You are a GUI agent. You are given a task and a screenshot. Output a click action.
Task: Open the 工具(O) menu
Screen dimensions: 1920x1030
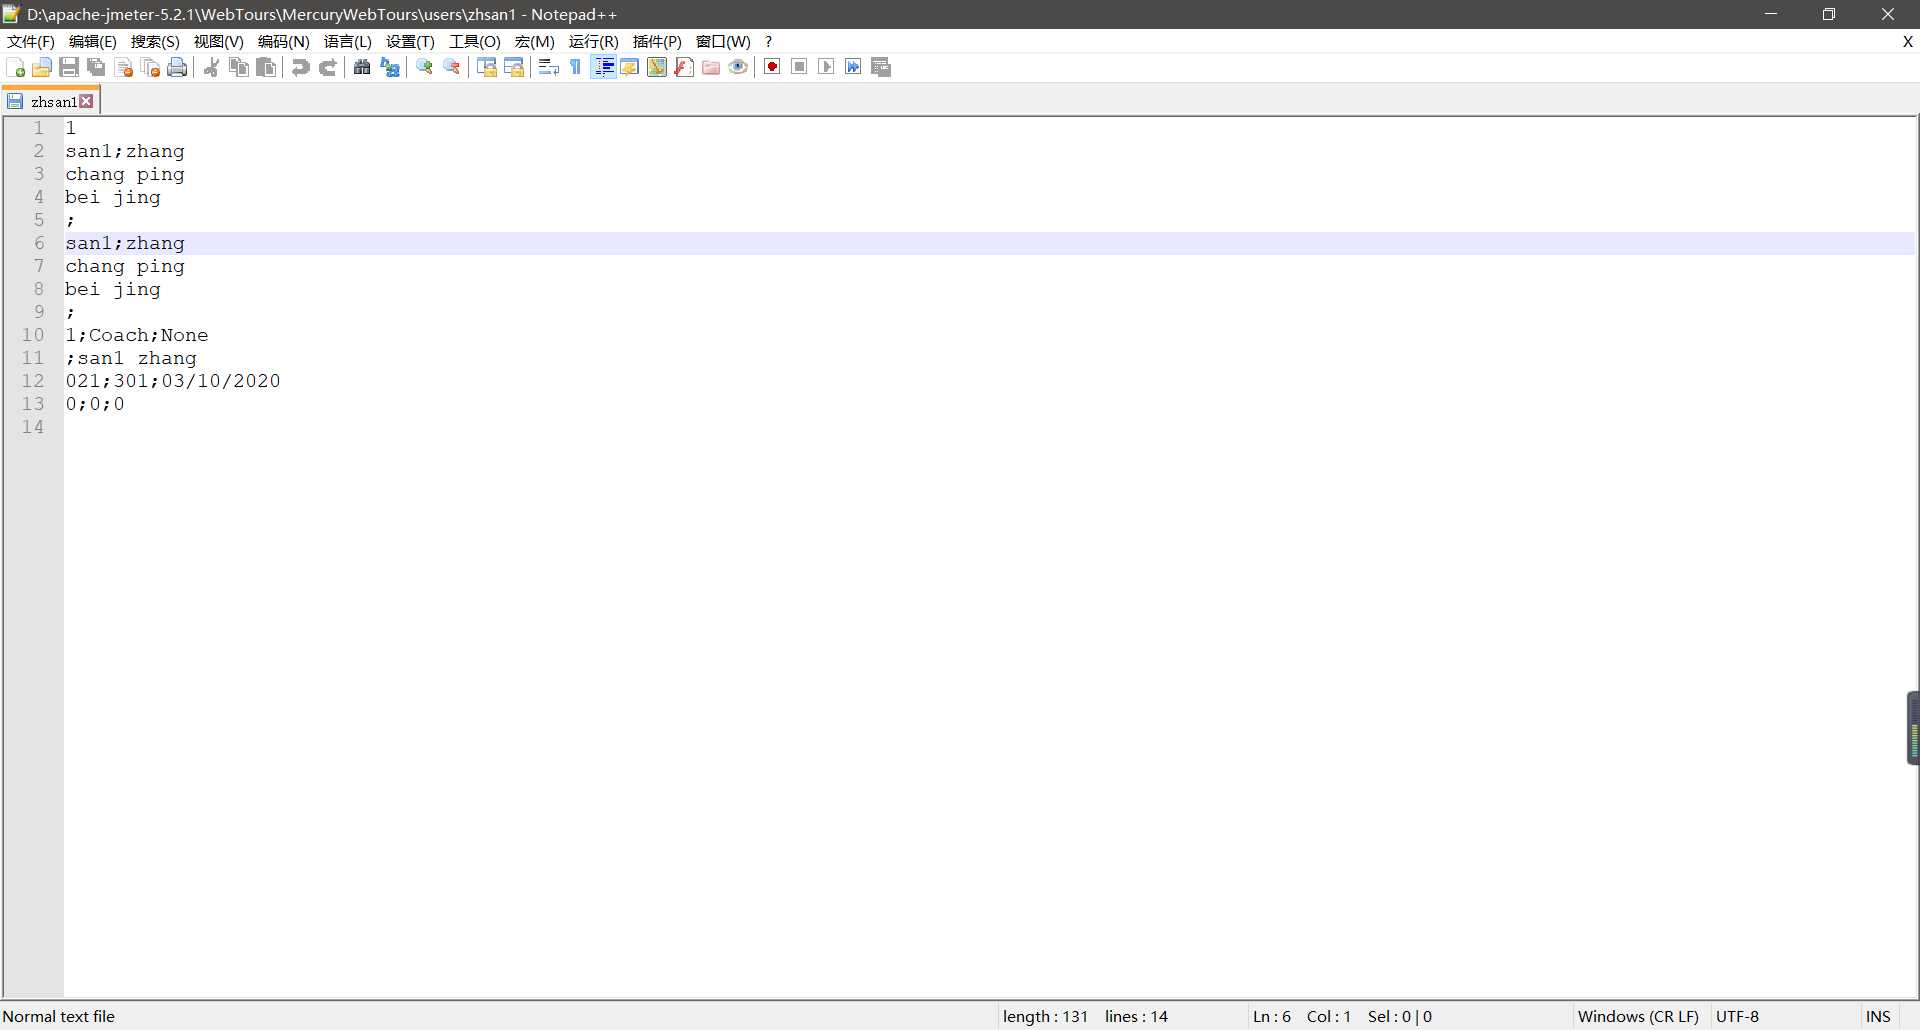[x=475, y=41]
